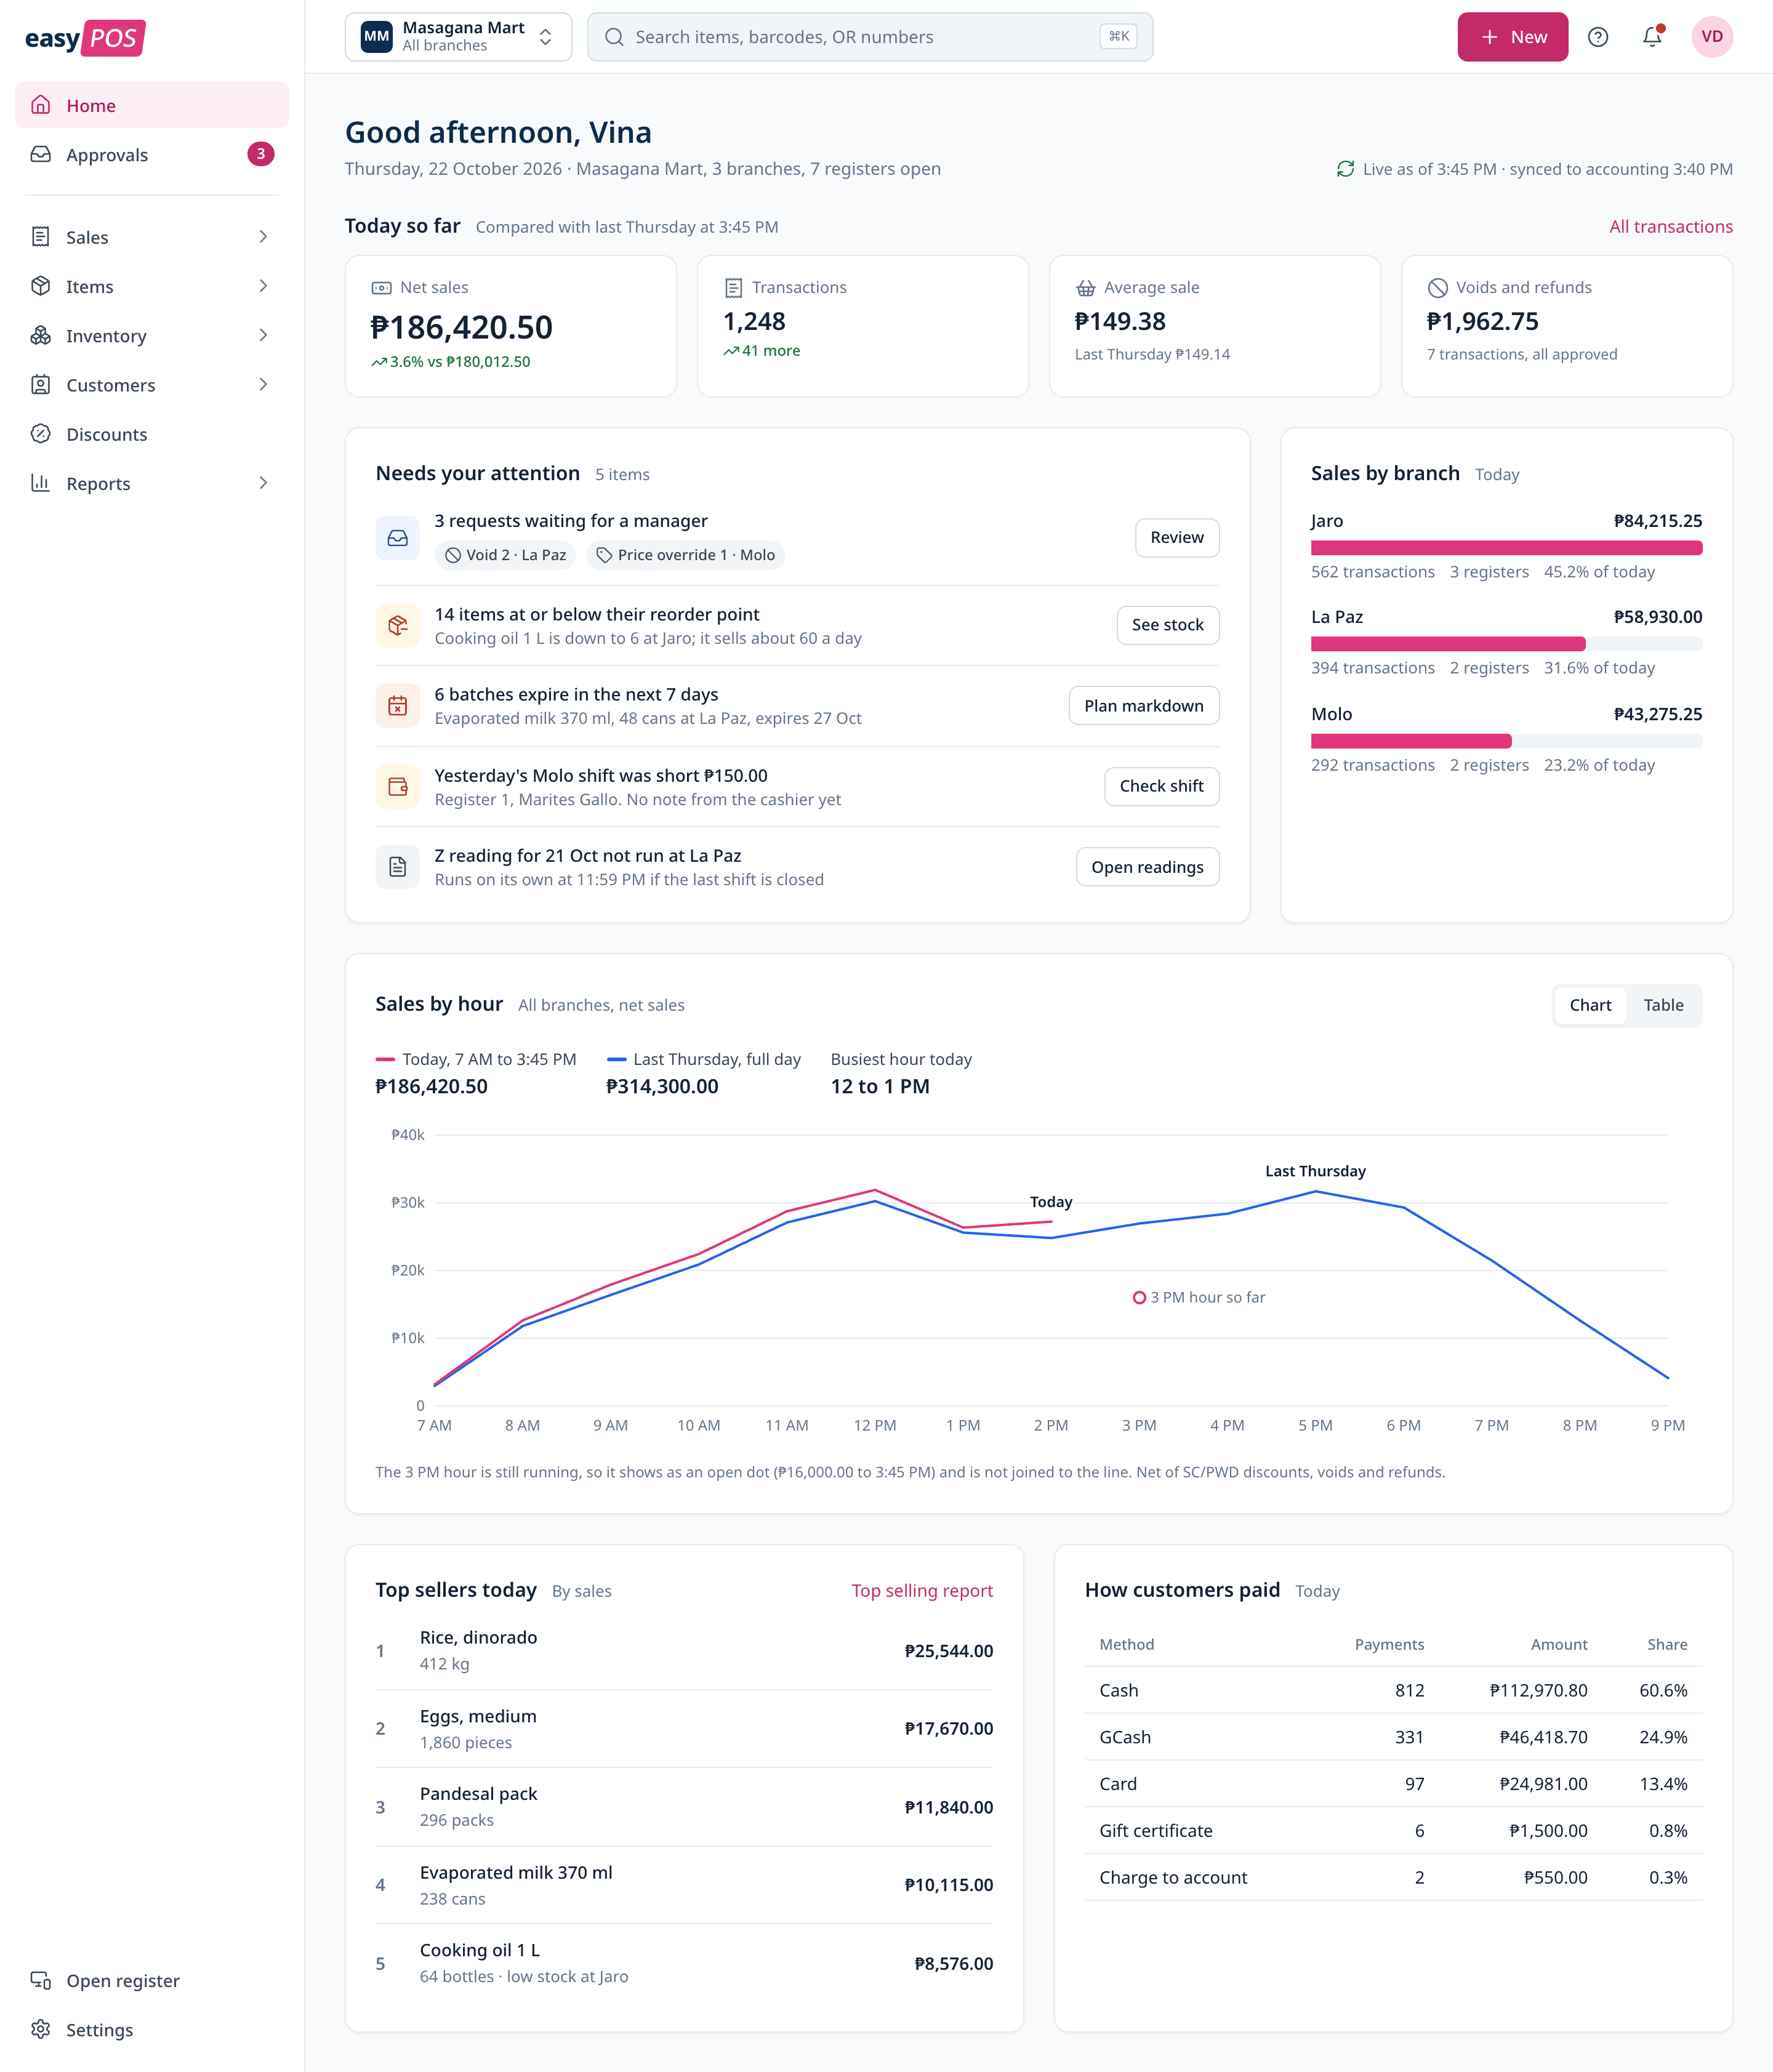Click the easyPOS logo
This screenshot has height=2072, width=1773.
85,38
